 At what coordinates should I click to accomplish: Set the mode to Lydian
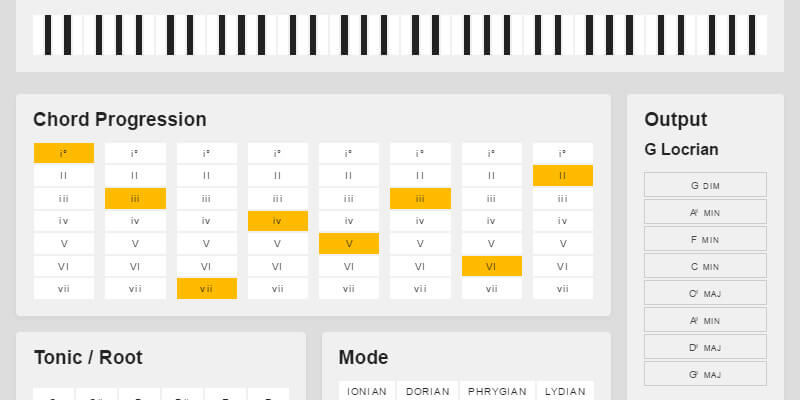click(x=565, y=391)
